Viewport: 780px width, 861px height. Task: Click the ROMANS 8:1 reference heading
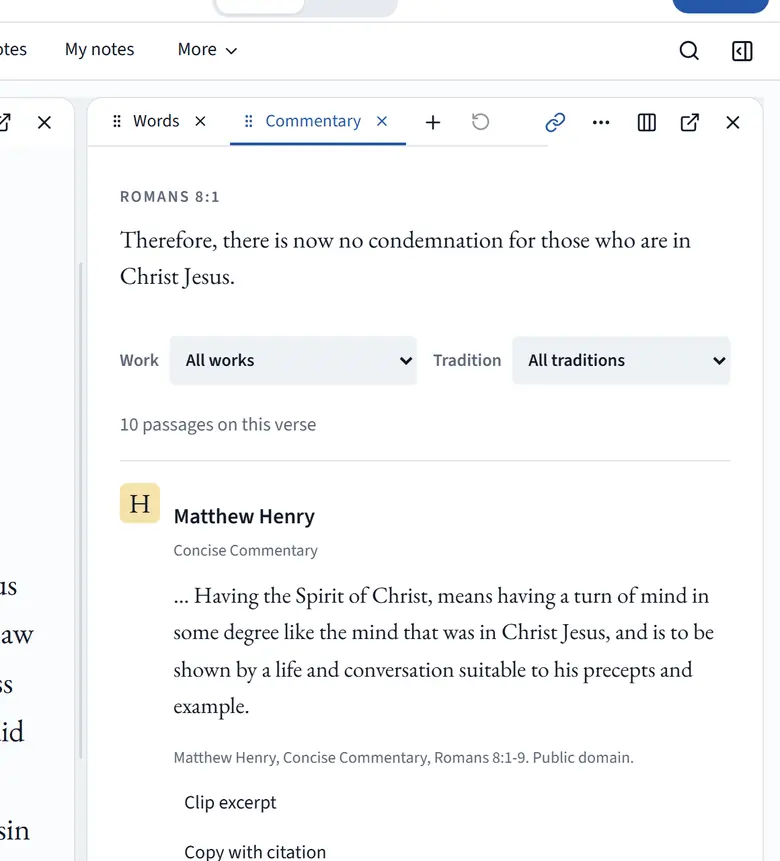[170, 197]
